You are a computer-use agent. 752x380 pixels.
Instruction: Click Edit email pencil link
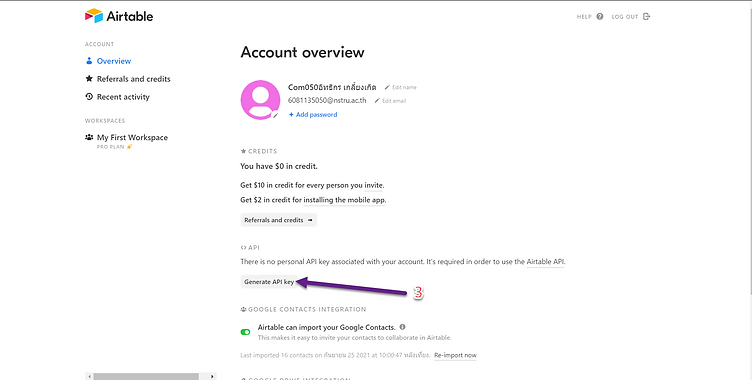pos(390,101)
